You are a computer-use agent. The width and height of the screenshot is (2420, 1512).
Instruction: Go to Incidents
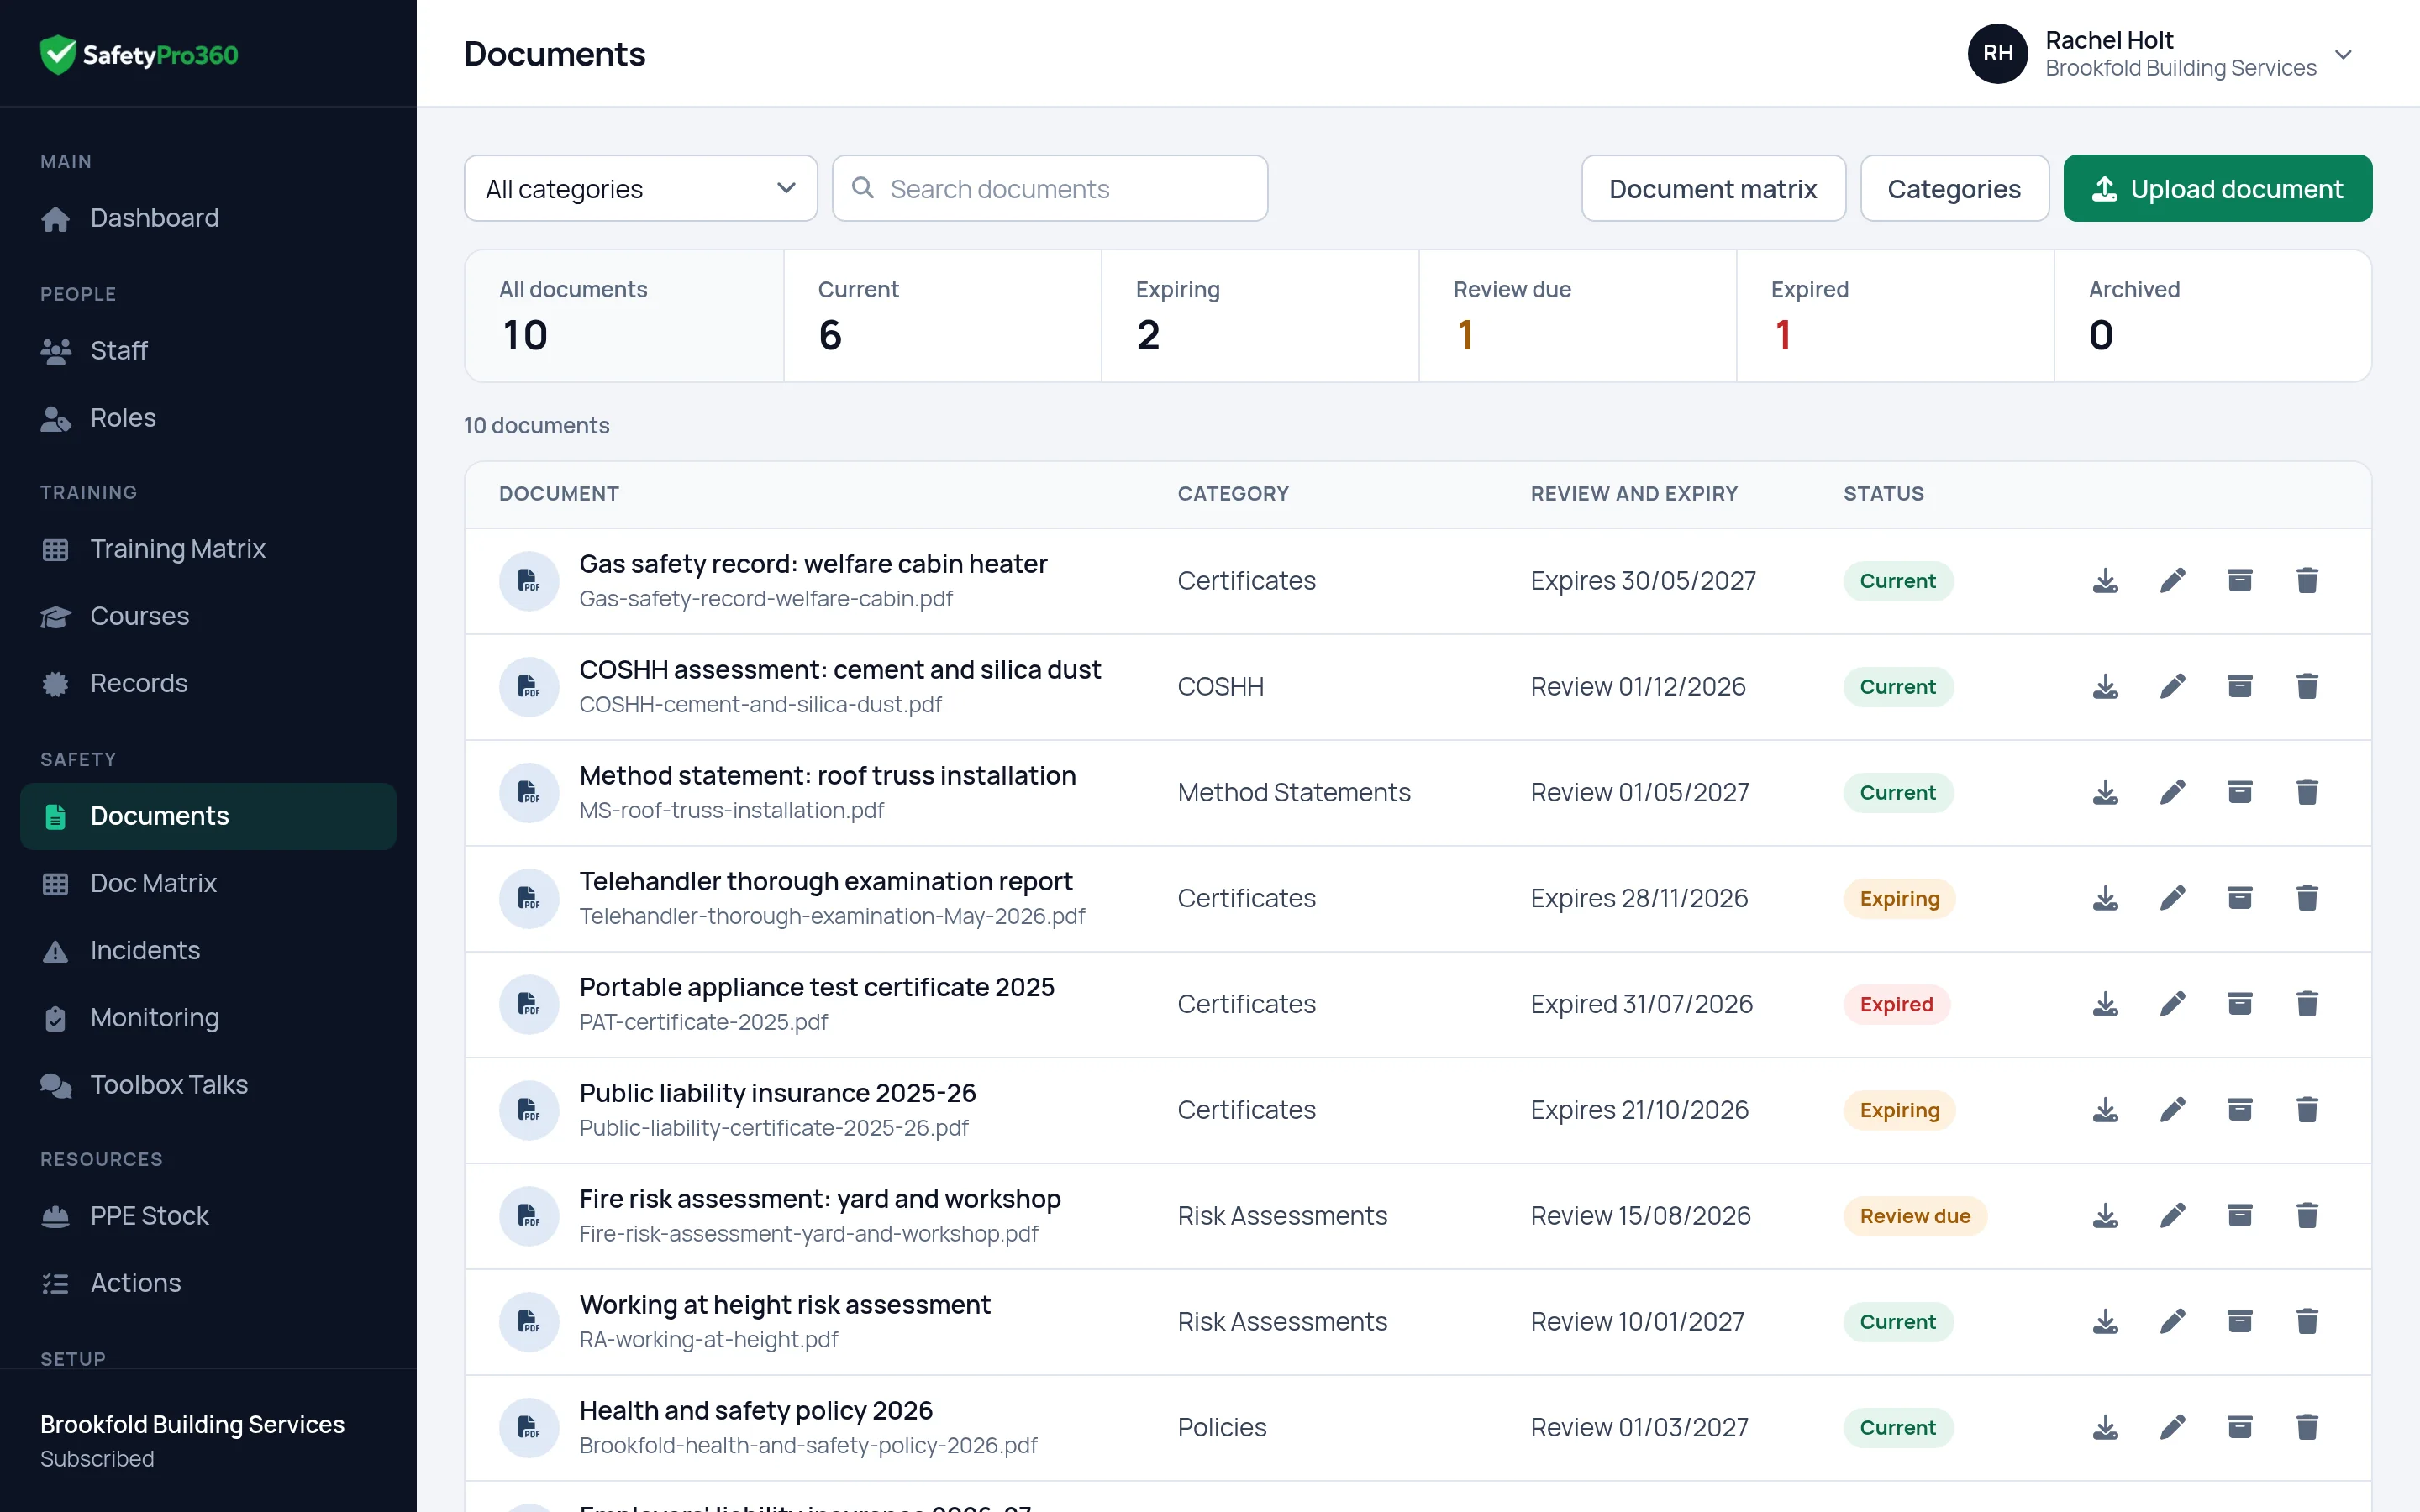point(208,950)
